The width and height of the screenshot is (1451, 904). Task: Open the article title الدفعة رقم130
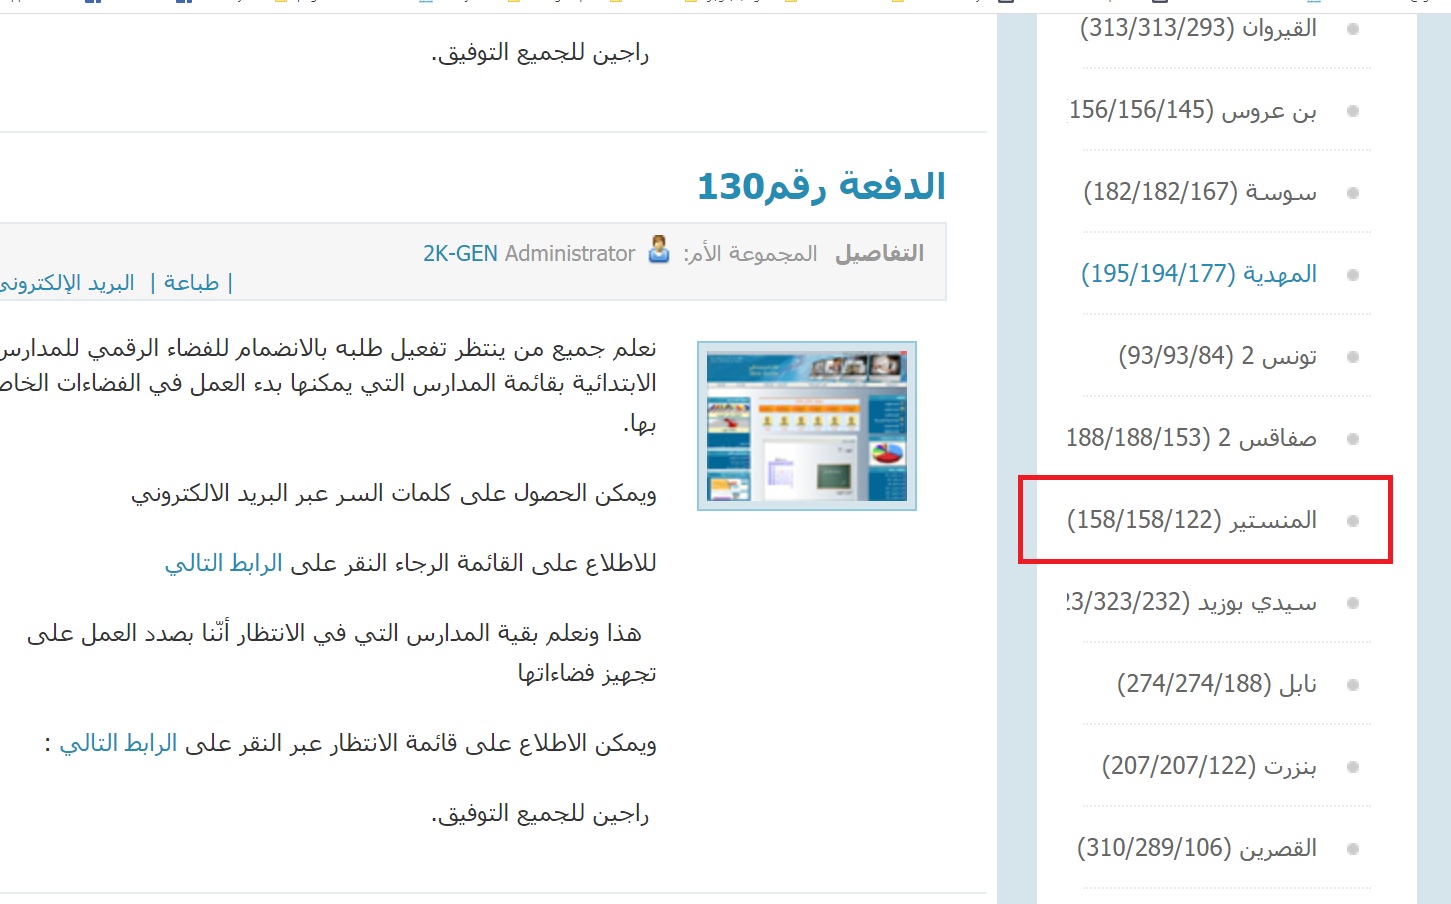tap(821, 186)
